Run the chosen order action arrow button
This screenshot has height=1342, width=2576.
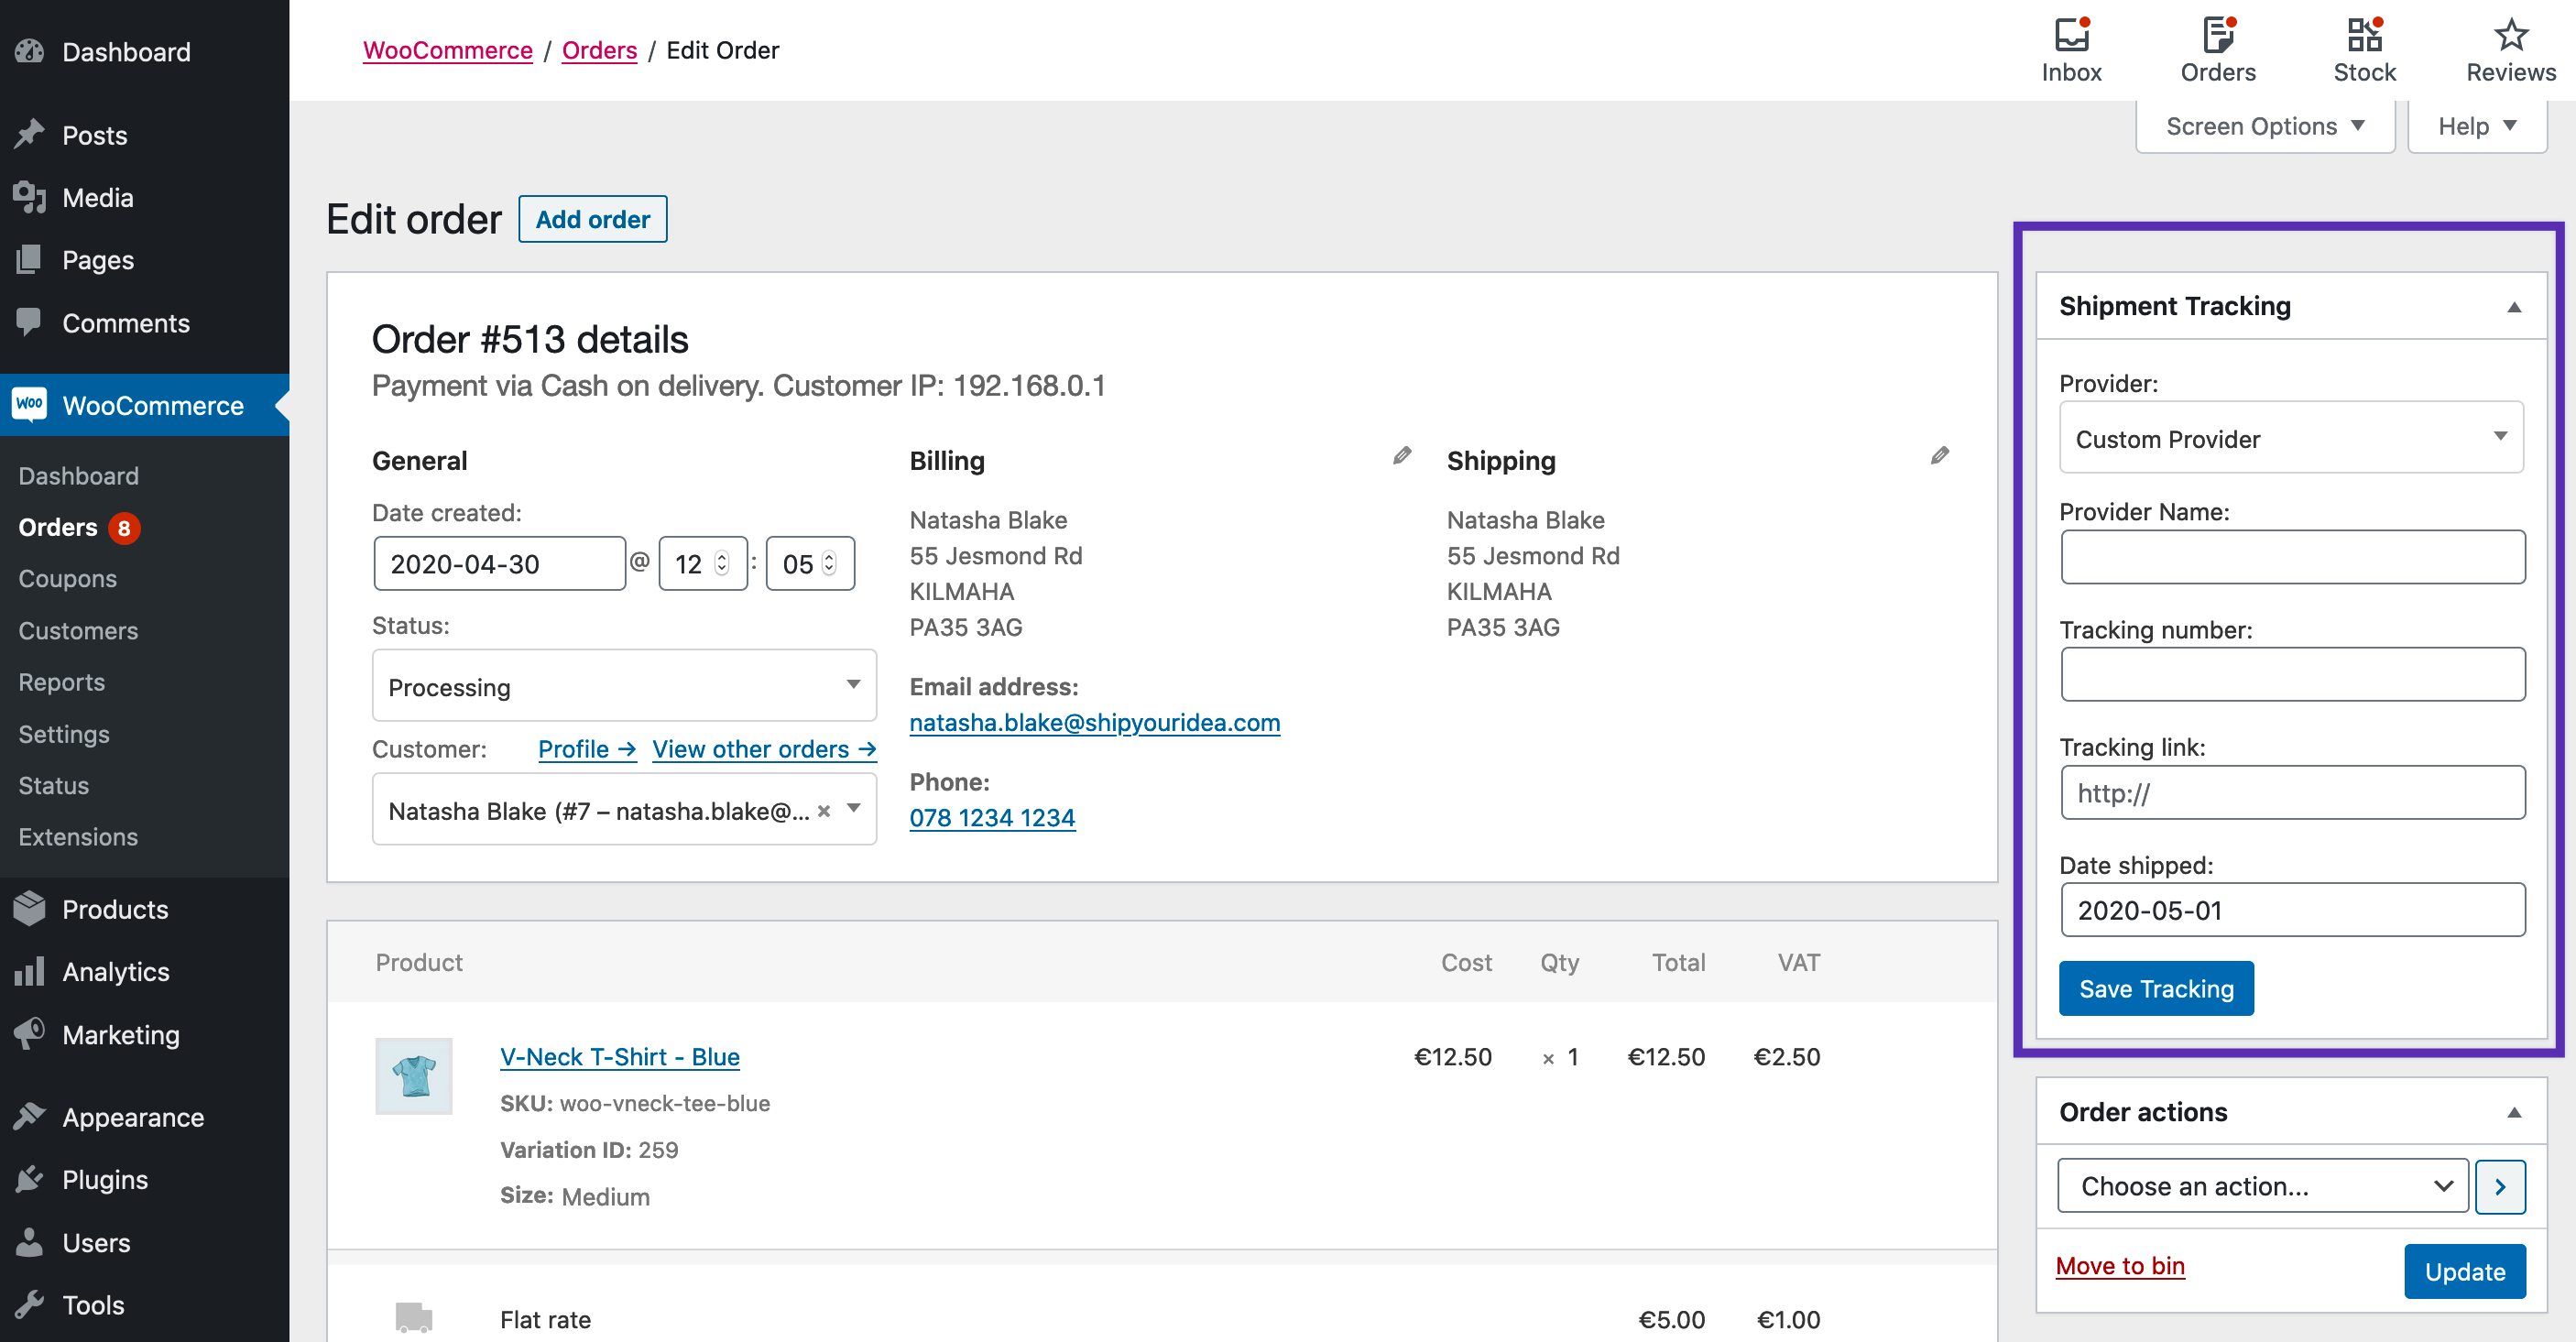[2500, 1186]
